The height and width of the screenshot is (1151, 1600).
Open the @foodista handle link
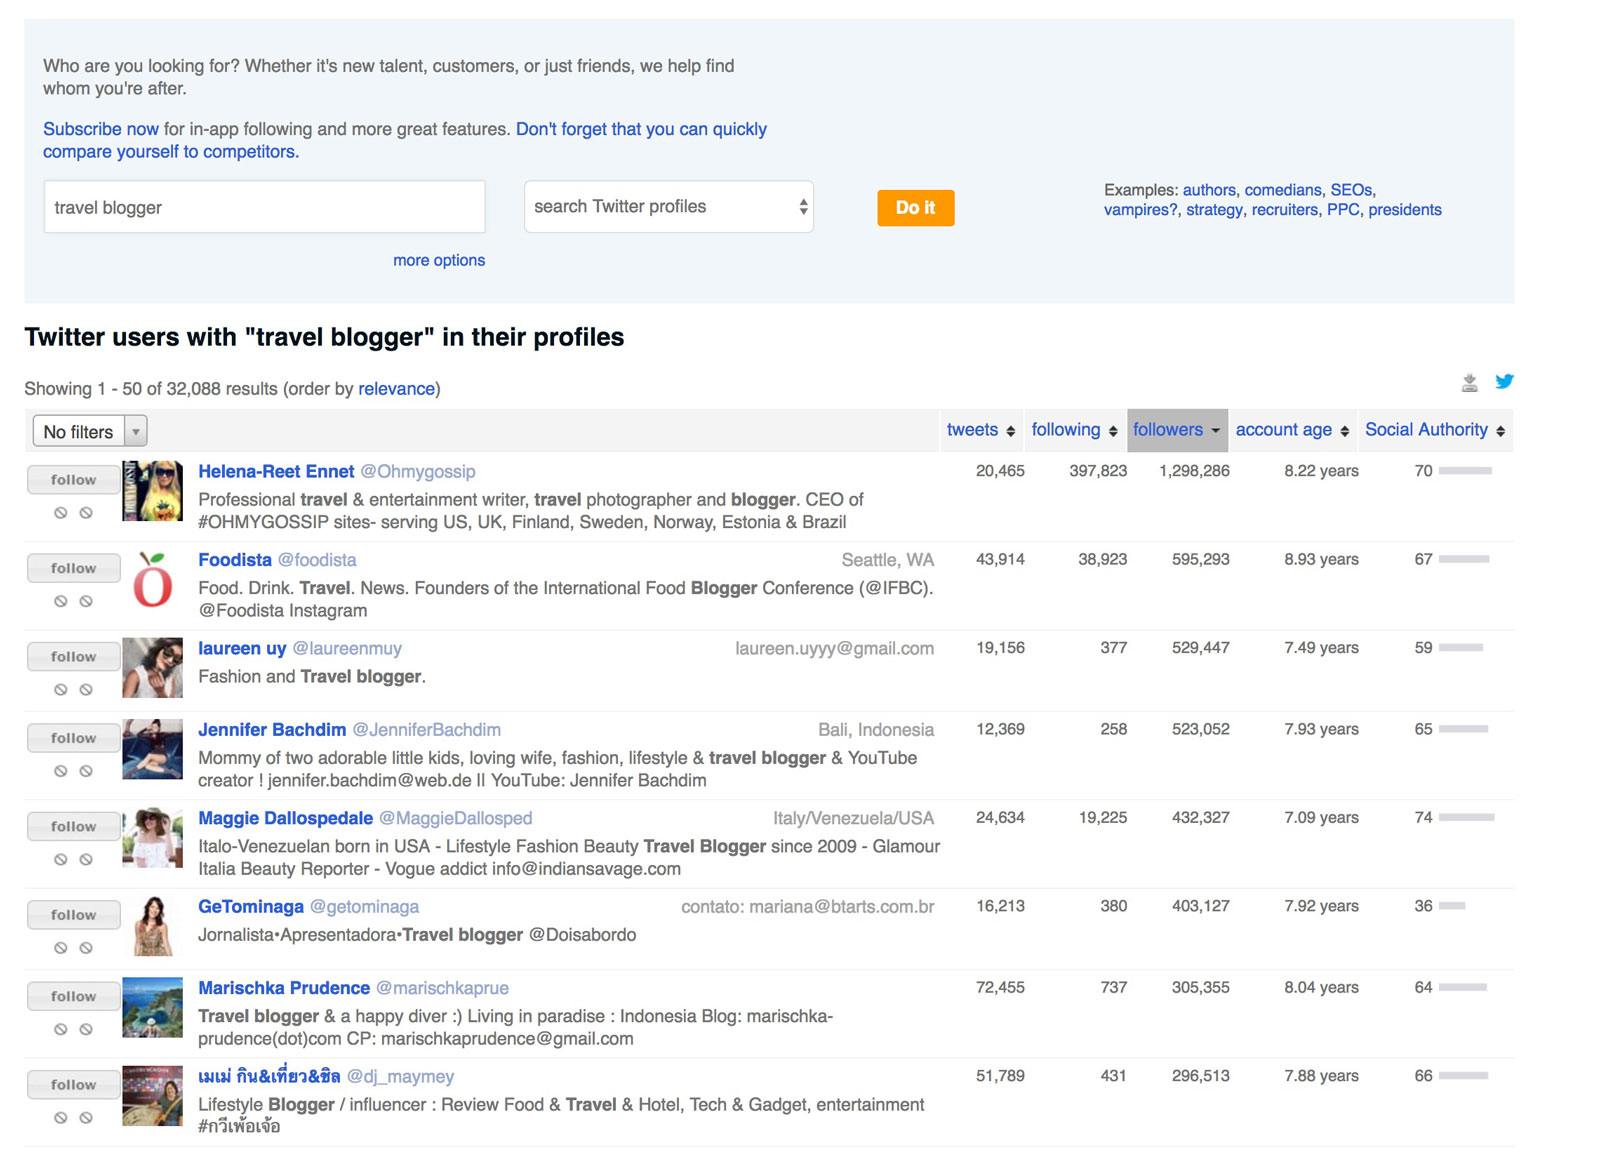pos(317,560)
